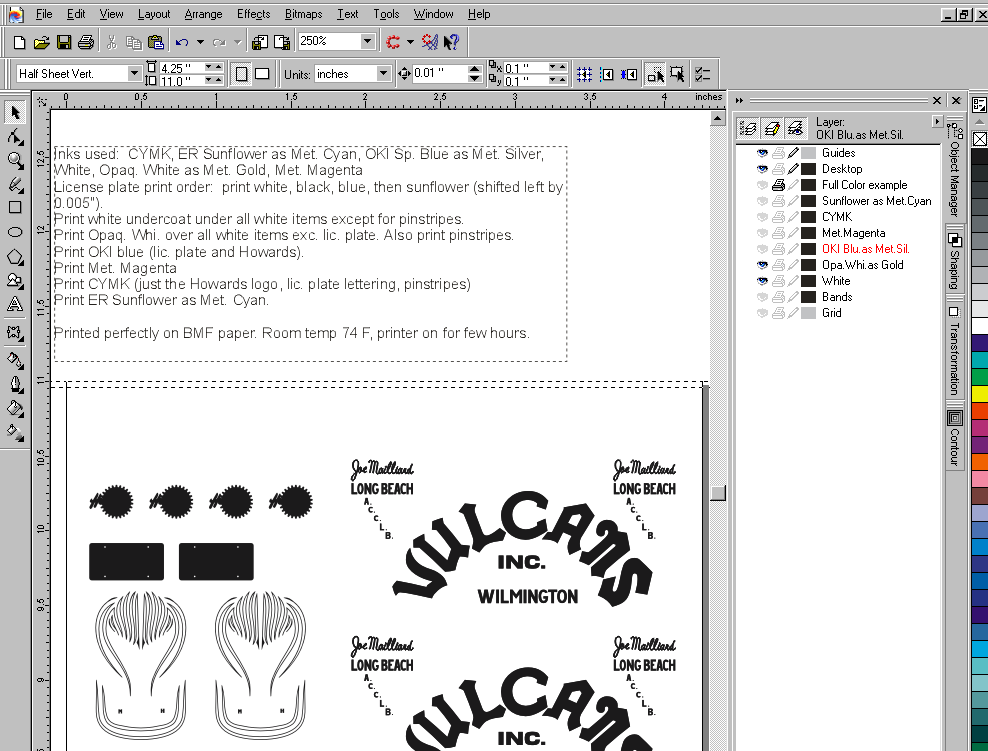Click the Import icon
The width and height of the screenshot is (988, 751).
tap(260, 42)
